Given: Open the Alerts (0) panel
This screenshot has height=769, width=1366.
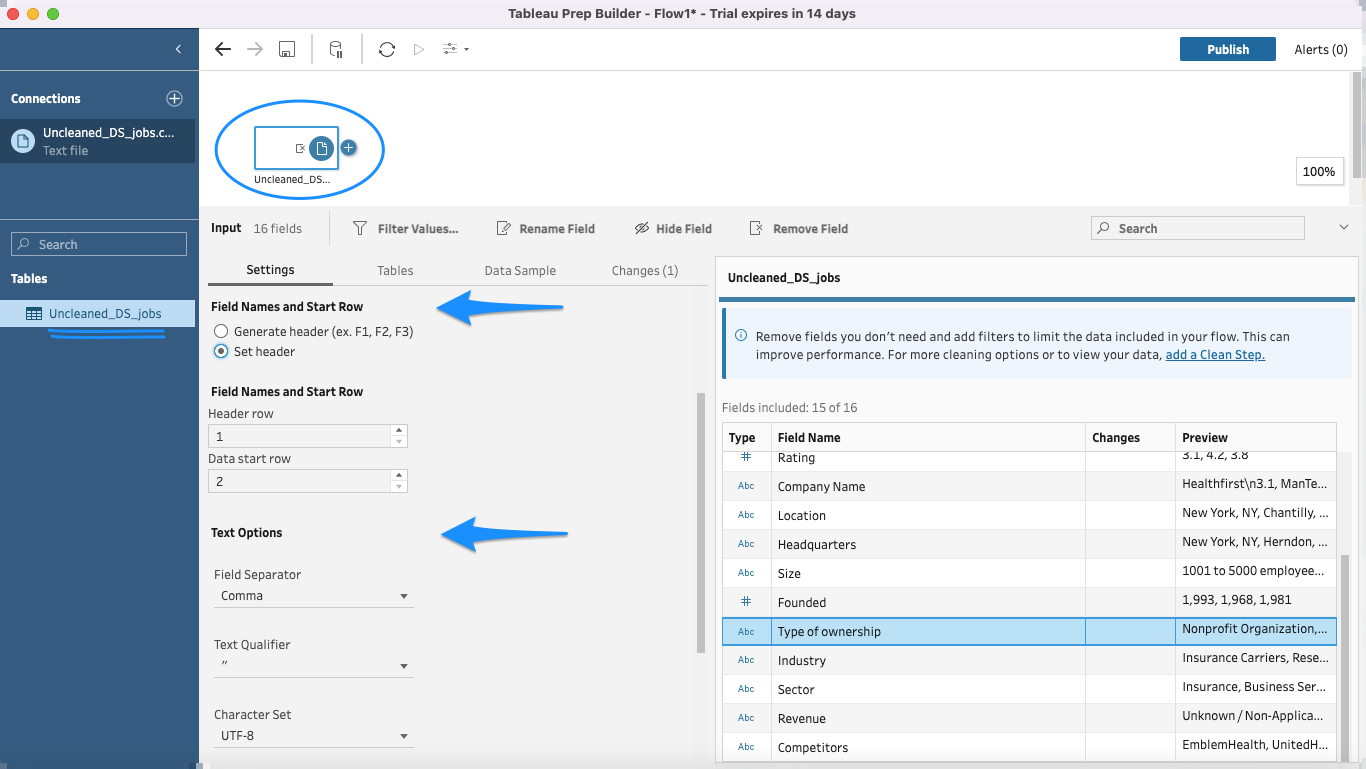Looking at the screenshot, I should 1321,49.
